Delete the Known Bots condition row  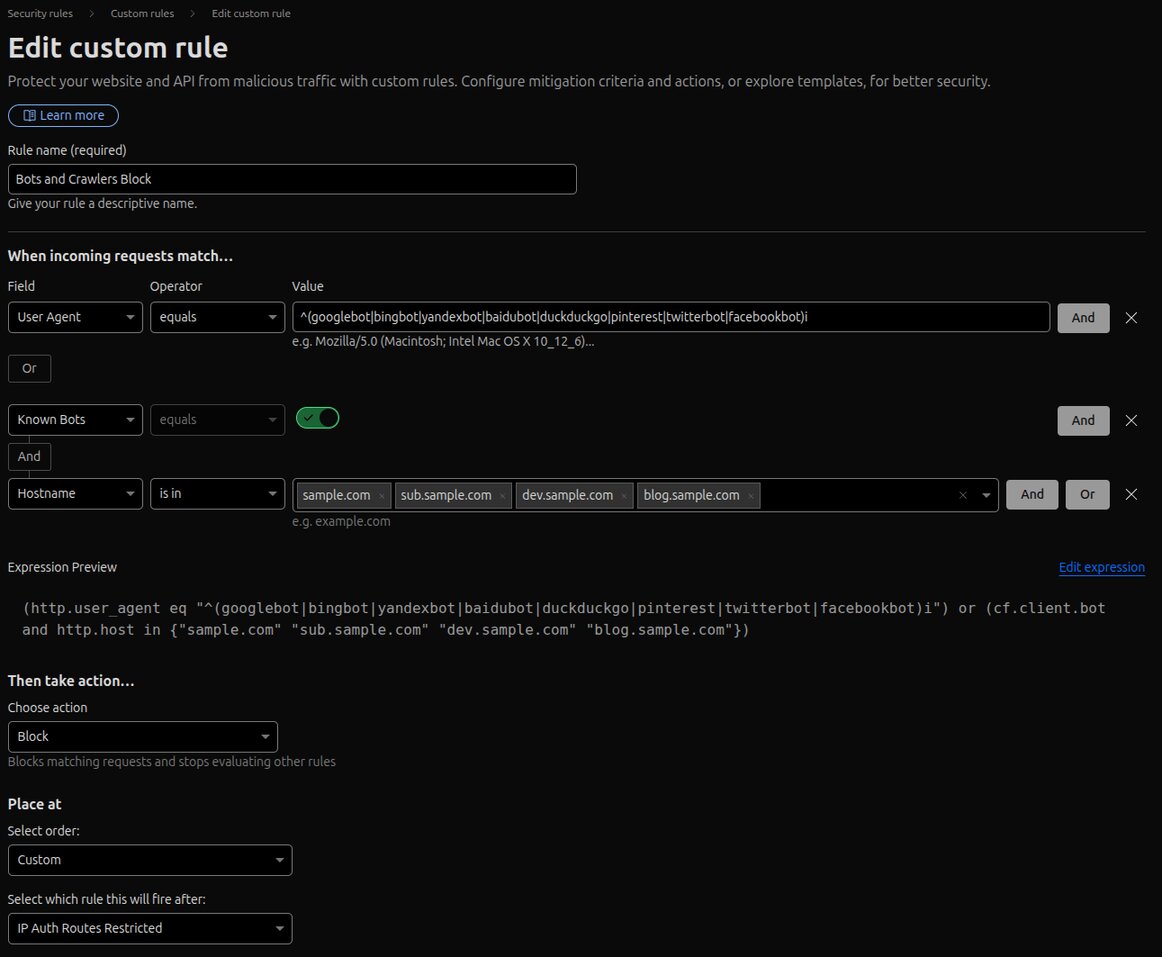(x=1131, y=421)
